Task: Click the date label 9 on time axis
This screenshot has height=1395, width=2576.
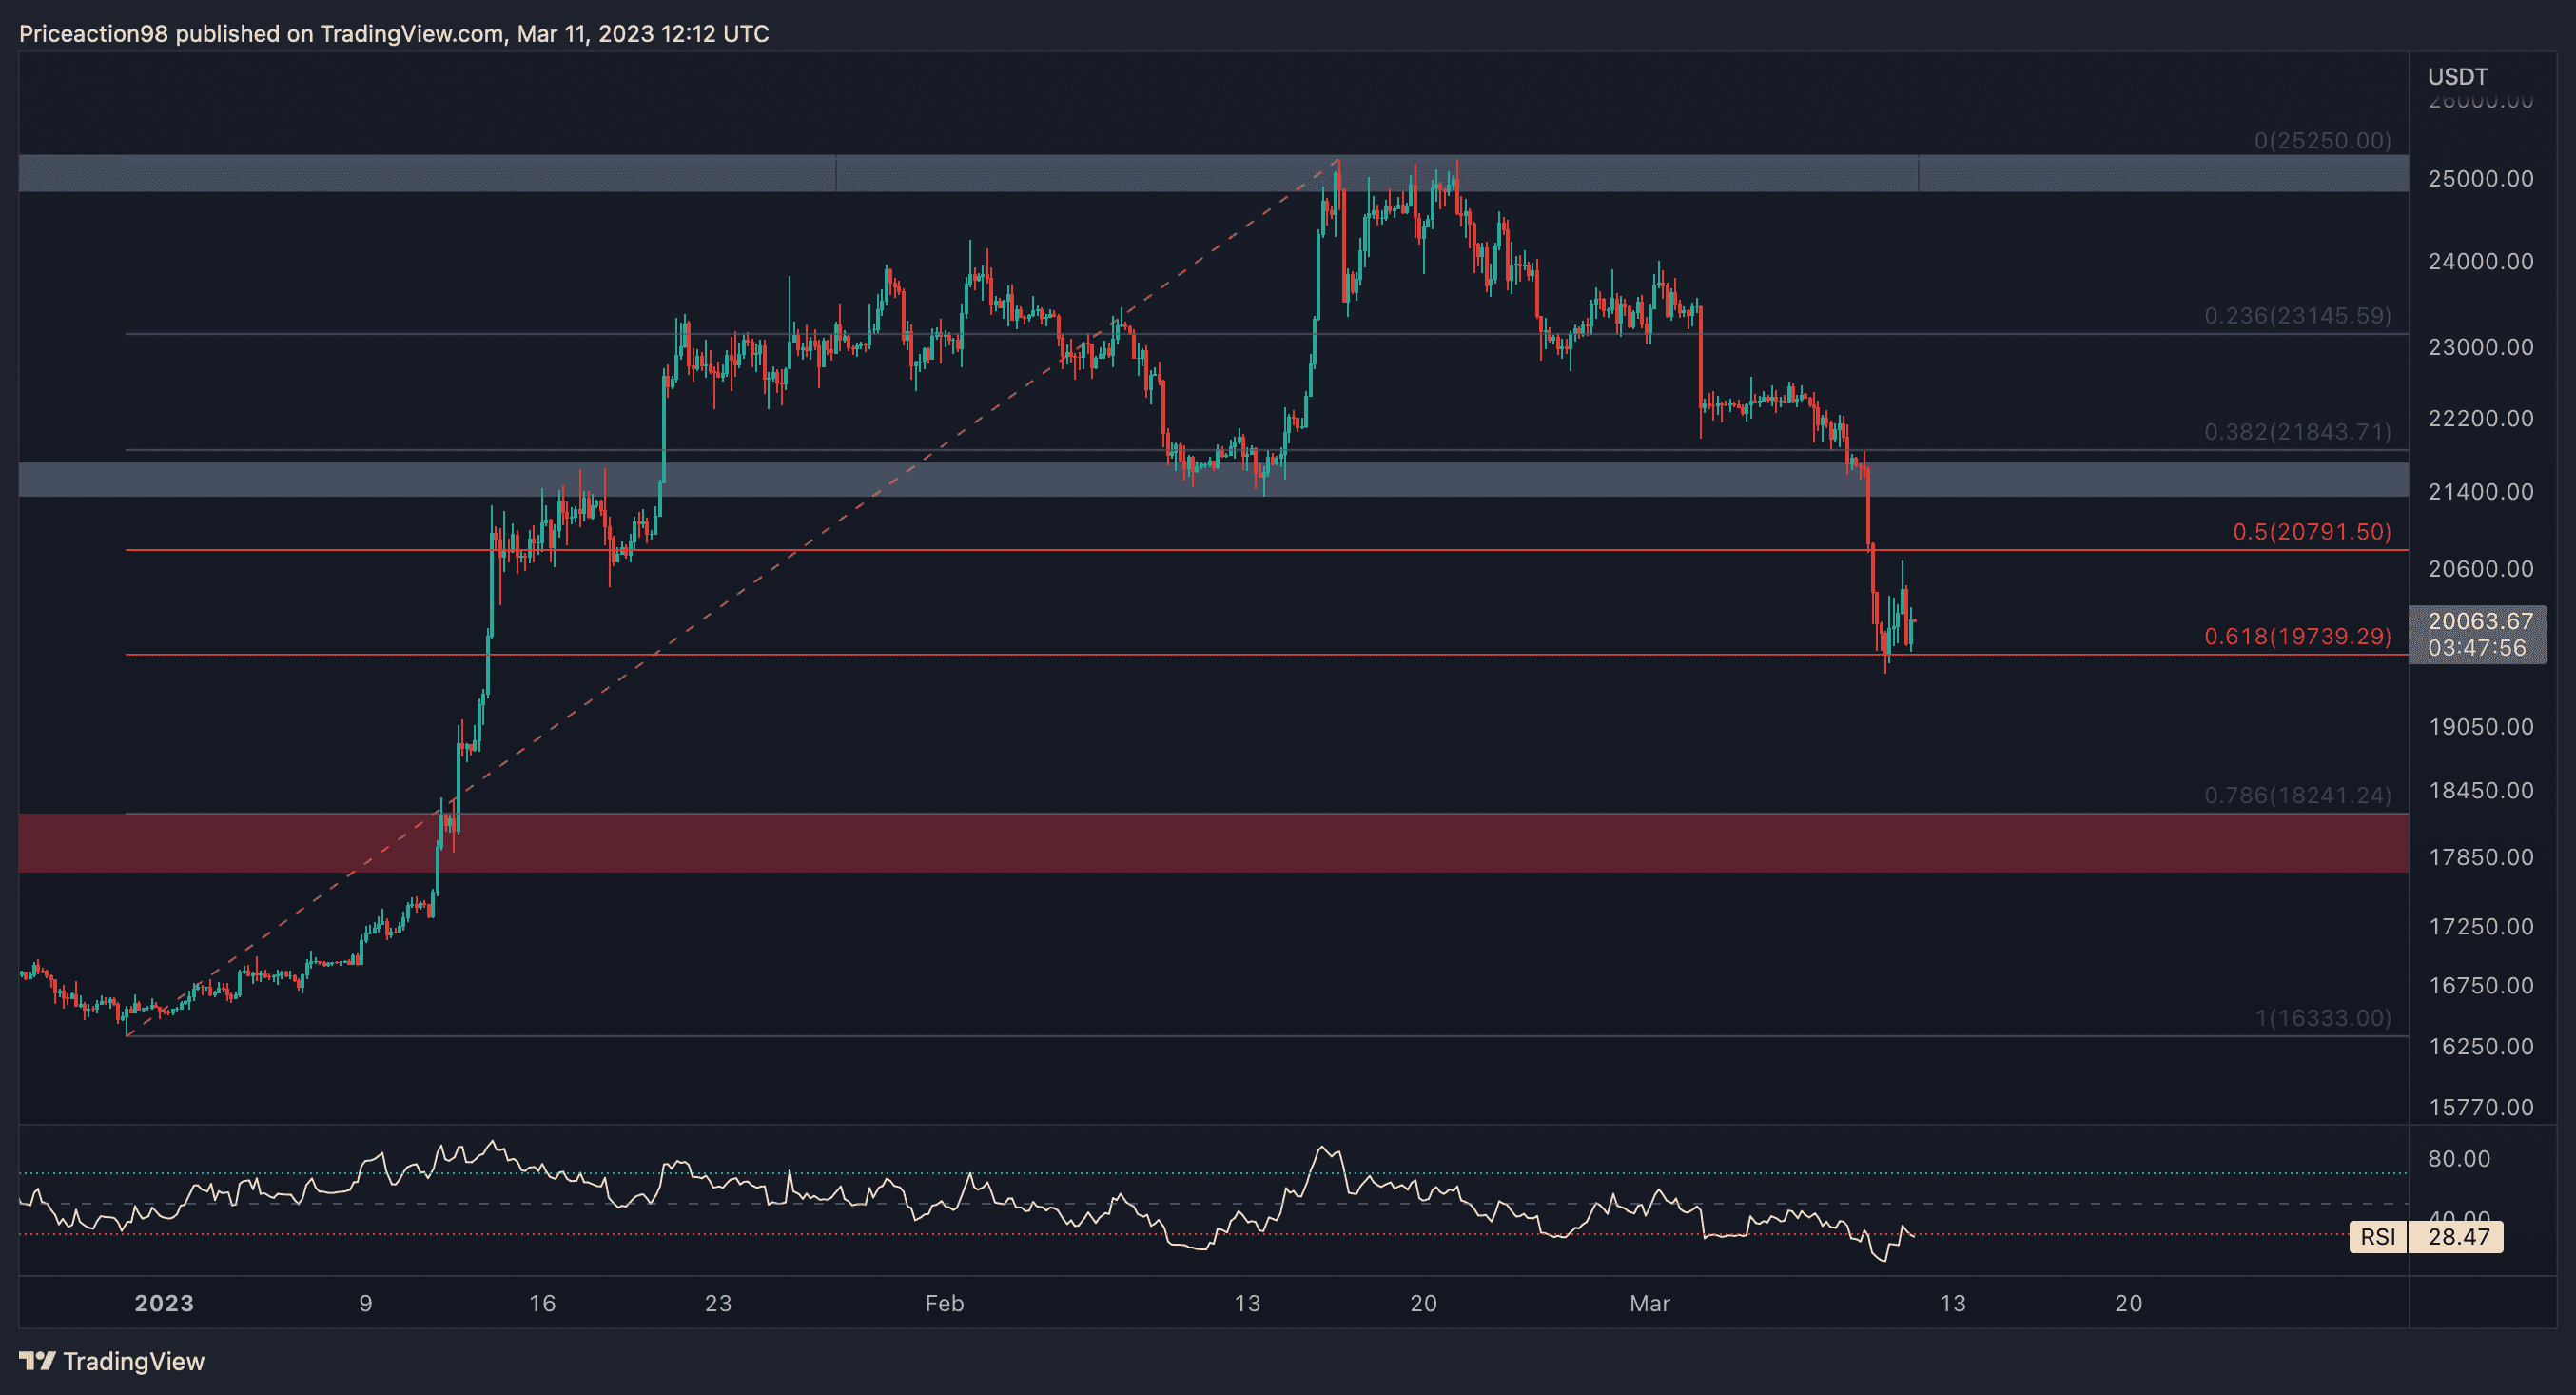Action: [366, 1303]
